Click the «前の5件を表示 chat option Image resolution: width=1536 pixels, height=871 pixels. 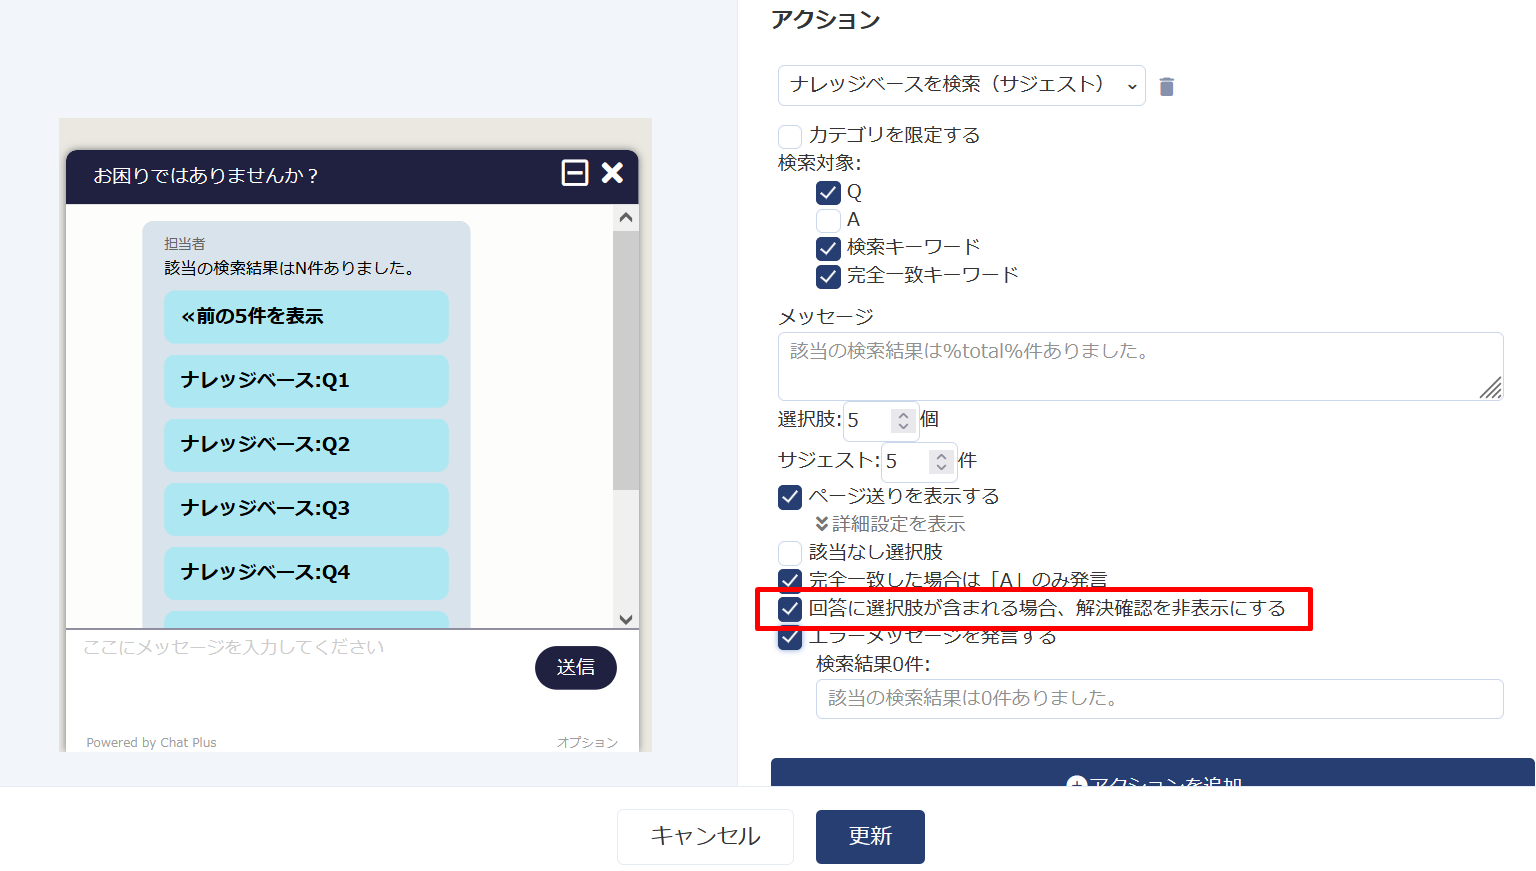click(x=306, y=317)
